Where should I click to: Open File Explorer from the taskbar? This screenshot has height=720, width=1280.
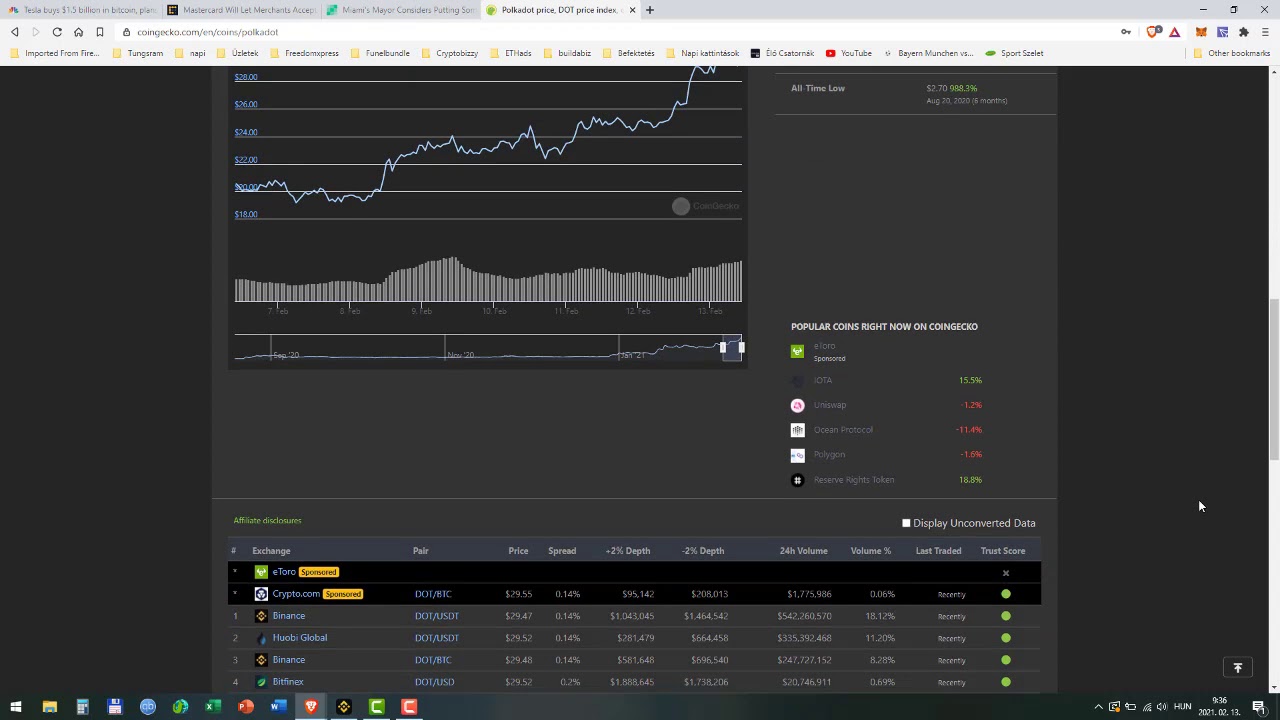49,707
